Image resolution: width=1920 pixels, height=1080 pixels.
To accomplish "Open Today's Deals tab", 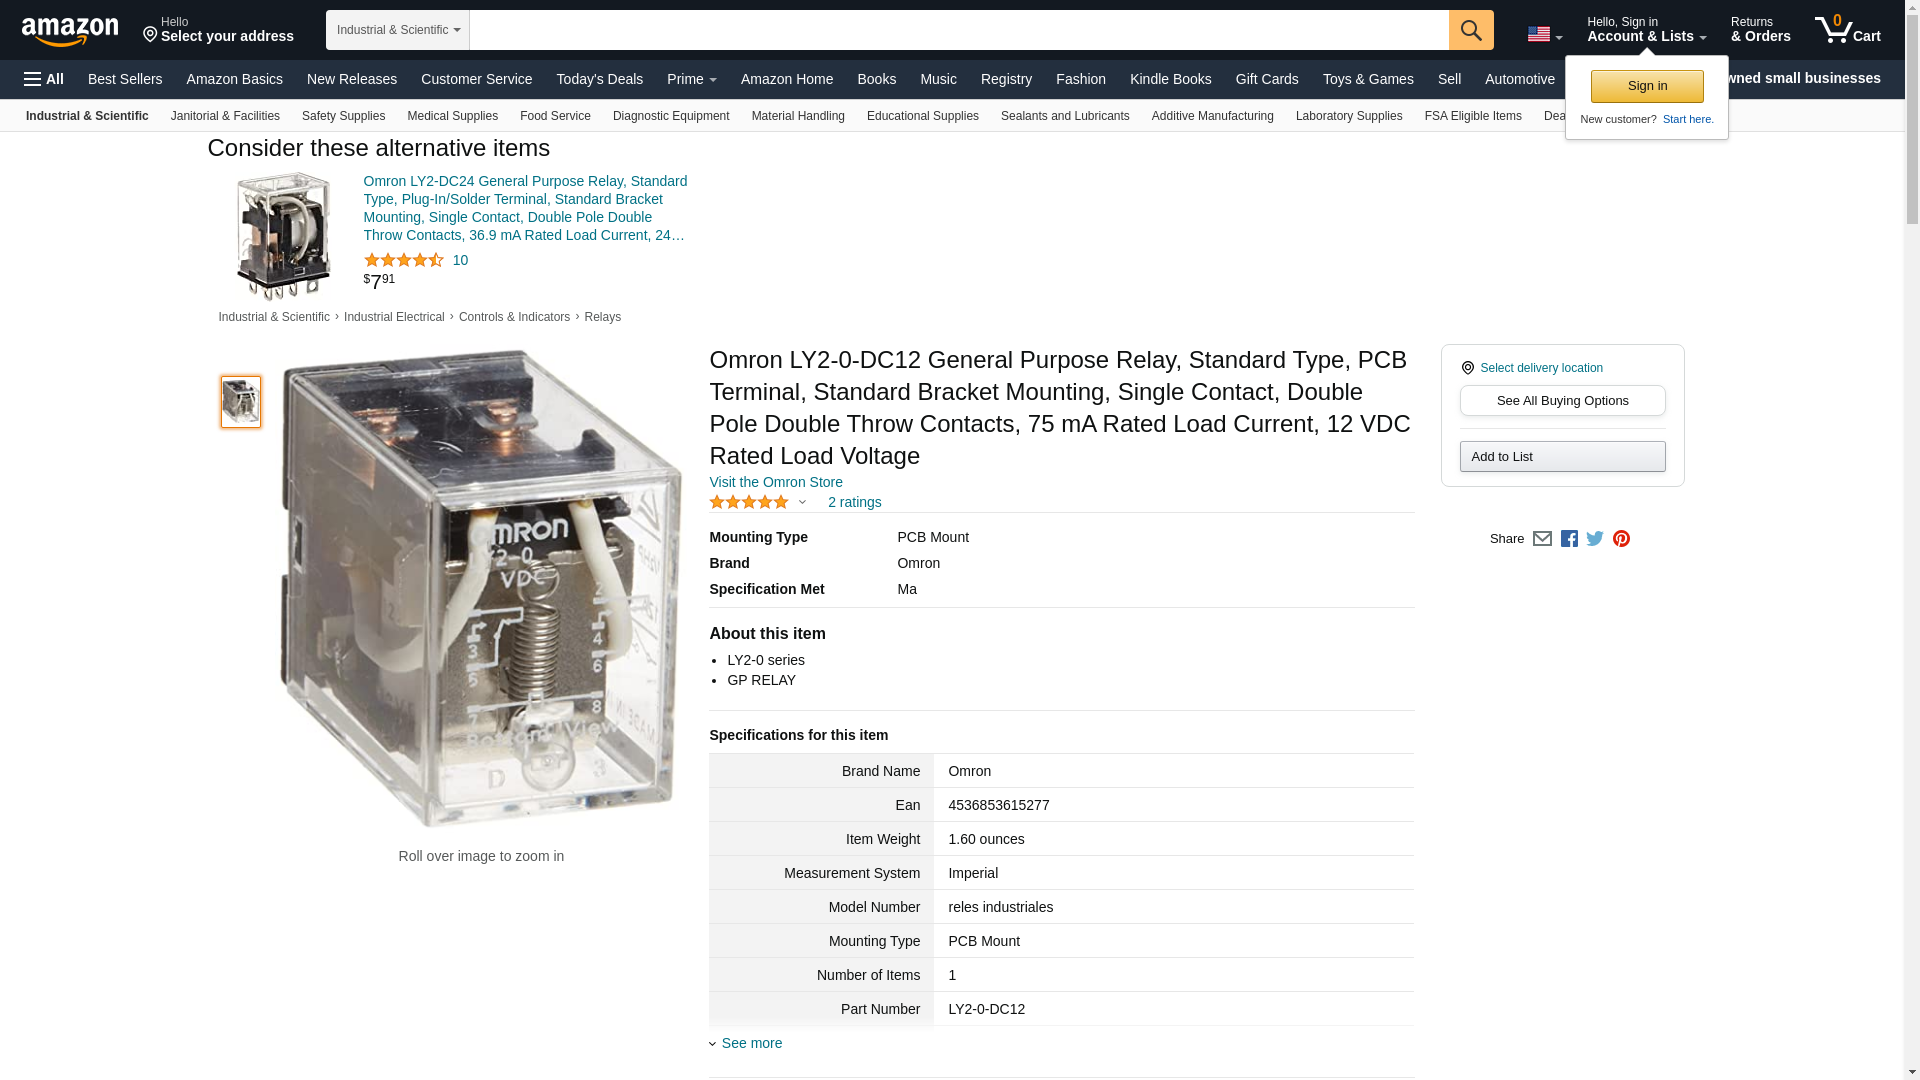I will (x=600, y=79).
